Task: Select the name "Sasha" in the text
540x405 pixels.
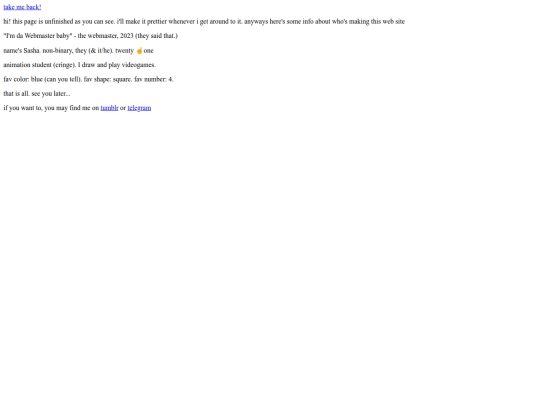Action: [x=31, y=51]
